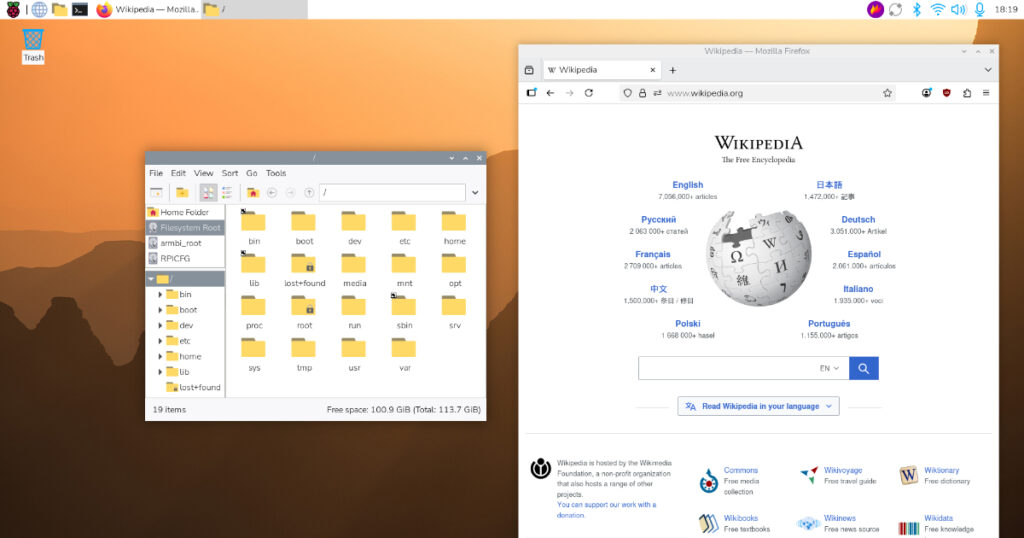Switch file manager to detailed list view
Screen dimensions: 1024x538
tap(227, 192)
